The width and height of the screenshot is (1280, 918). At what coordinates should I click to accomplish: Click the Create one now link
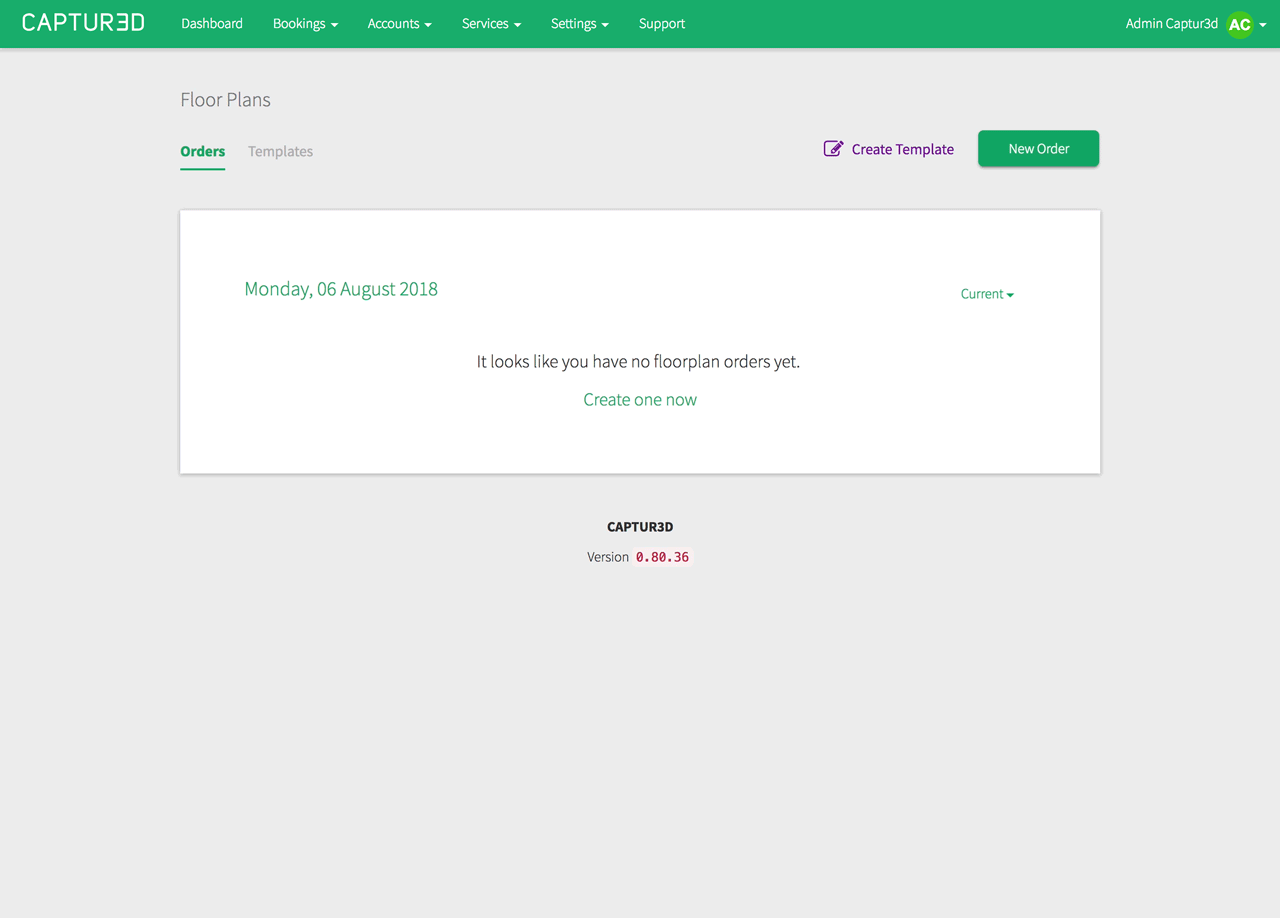640,399
